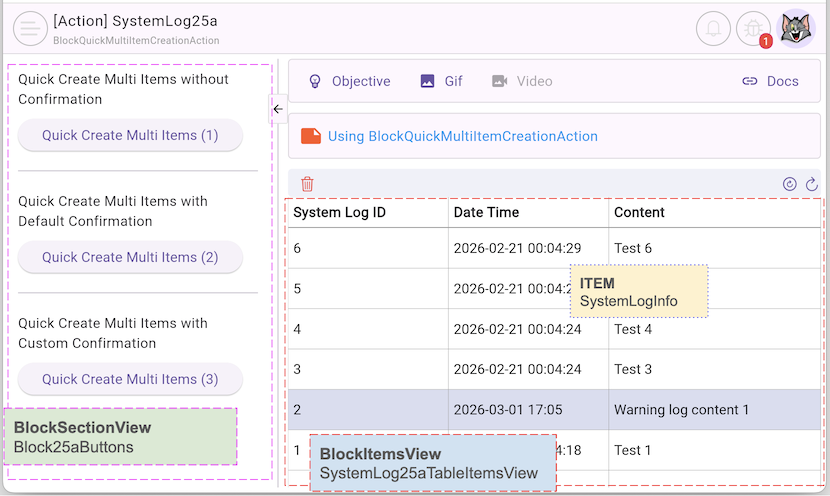Click the System Log ID column header
Image resolution: width=830 pixels, height=496 pixels.
pyautogui.click(x=340, y=212)
